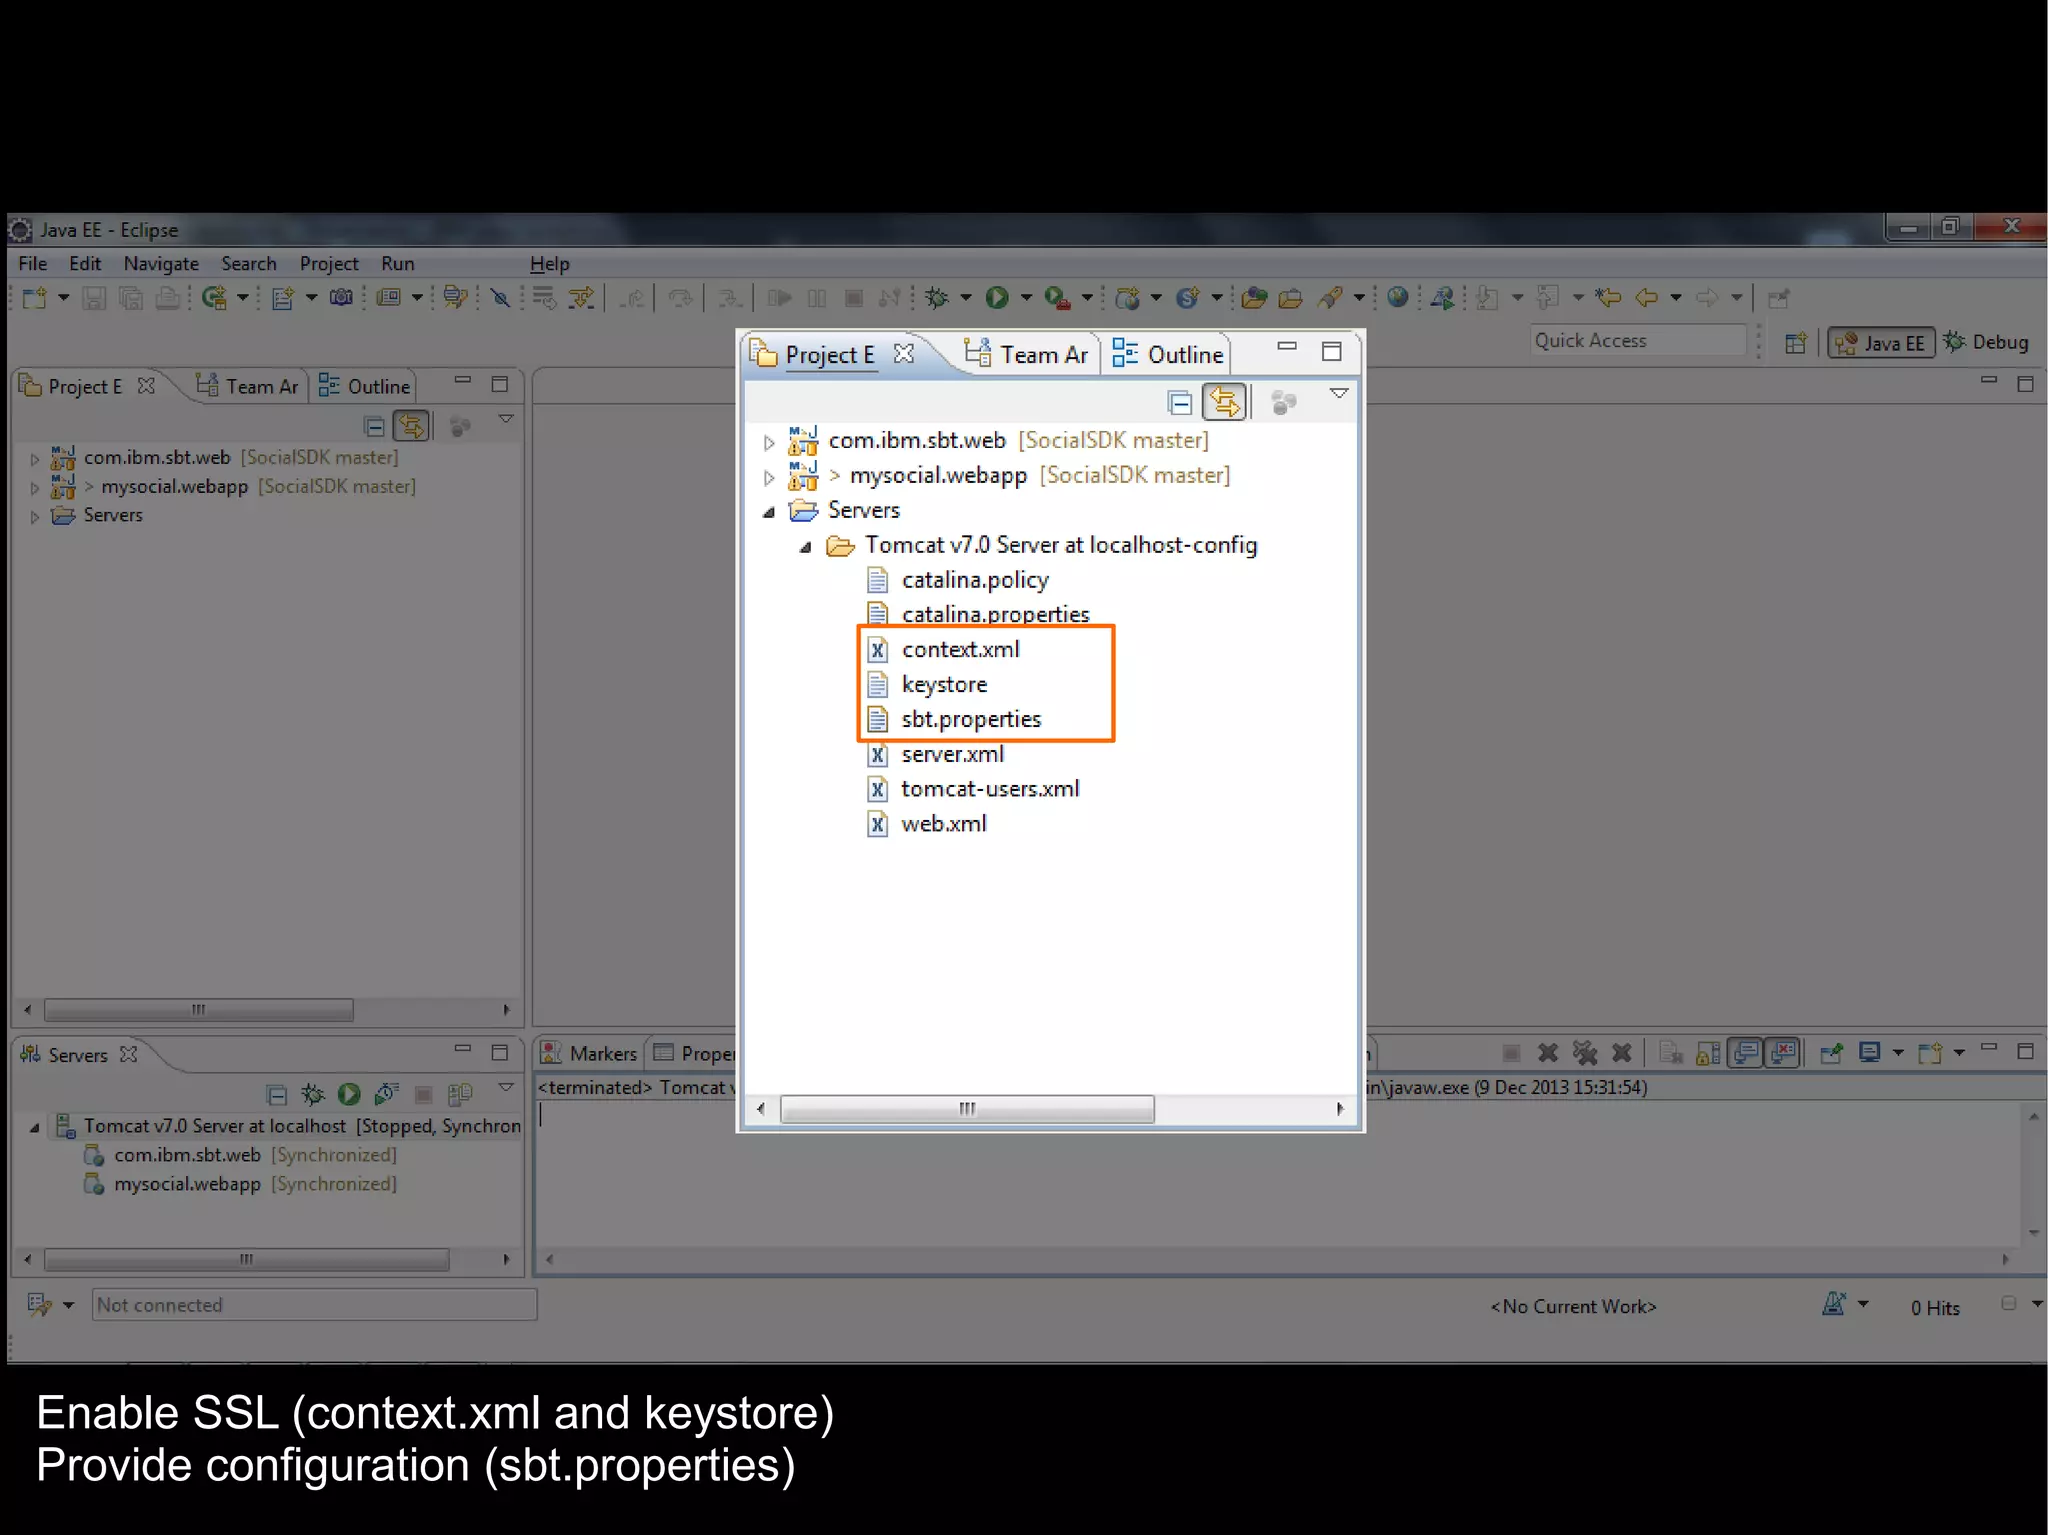Viewport: 2048px width, 1535px height.
Task: Open the Help menu
Action: (x=549, y=264)
